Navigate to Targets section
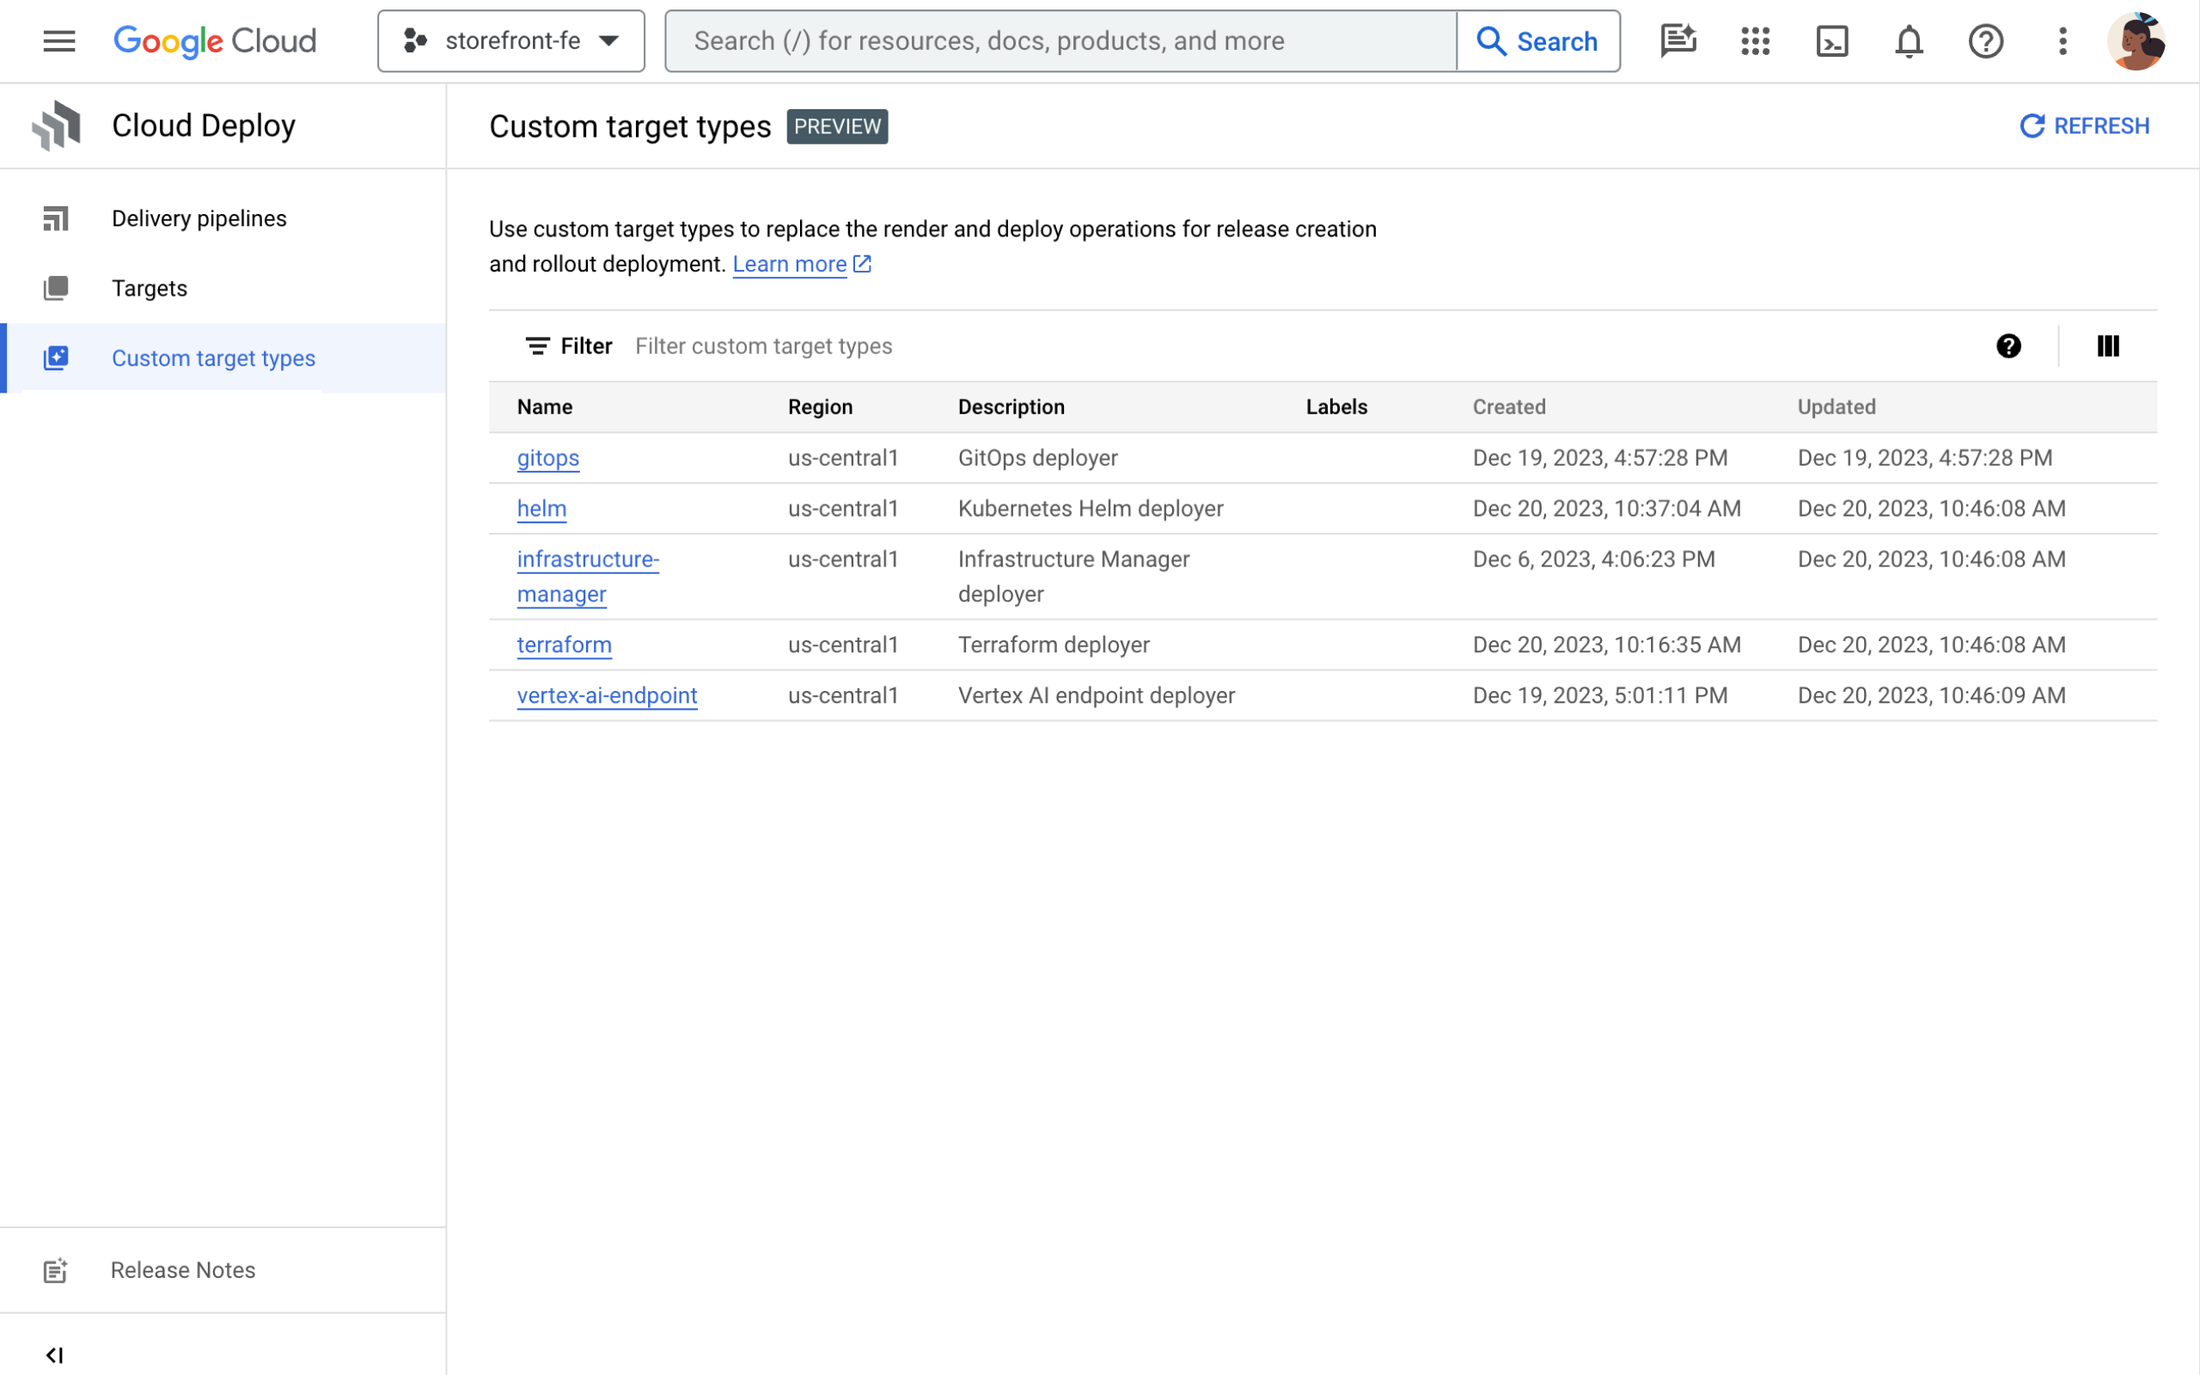This screenshot has width=2200, height=1375. click(149, 288)
